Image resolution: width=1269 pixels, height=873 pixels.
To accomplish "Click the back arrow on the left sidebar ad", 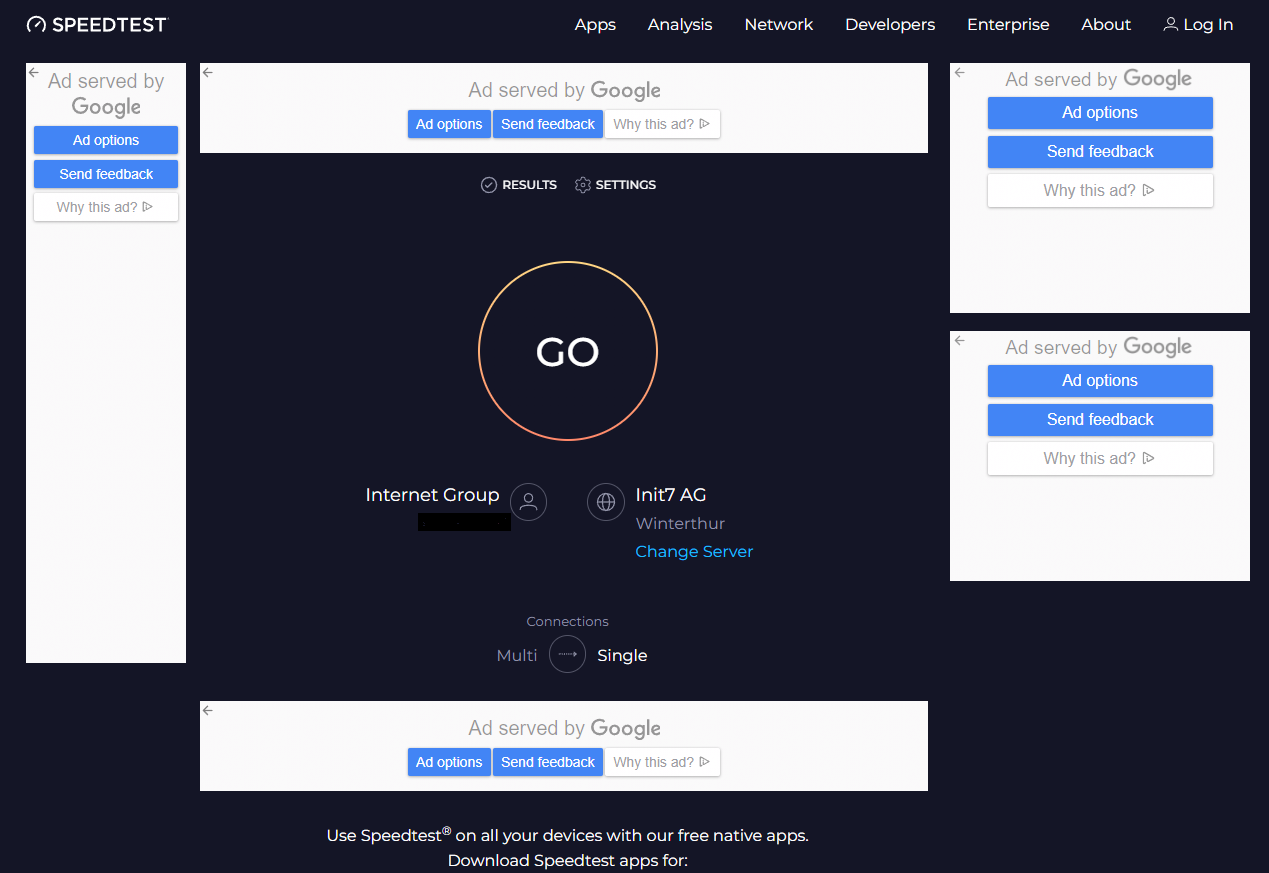I will (x=34, y=72).
